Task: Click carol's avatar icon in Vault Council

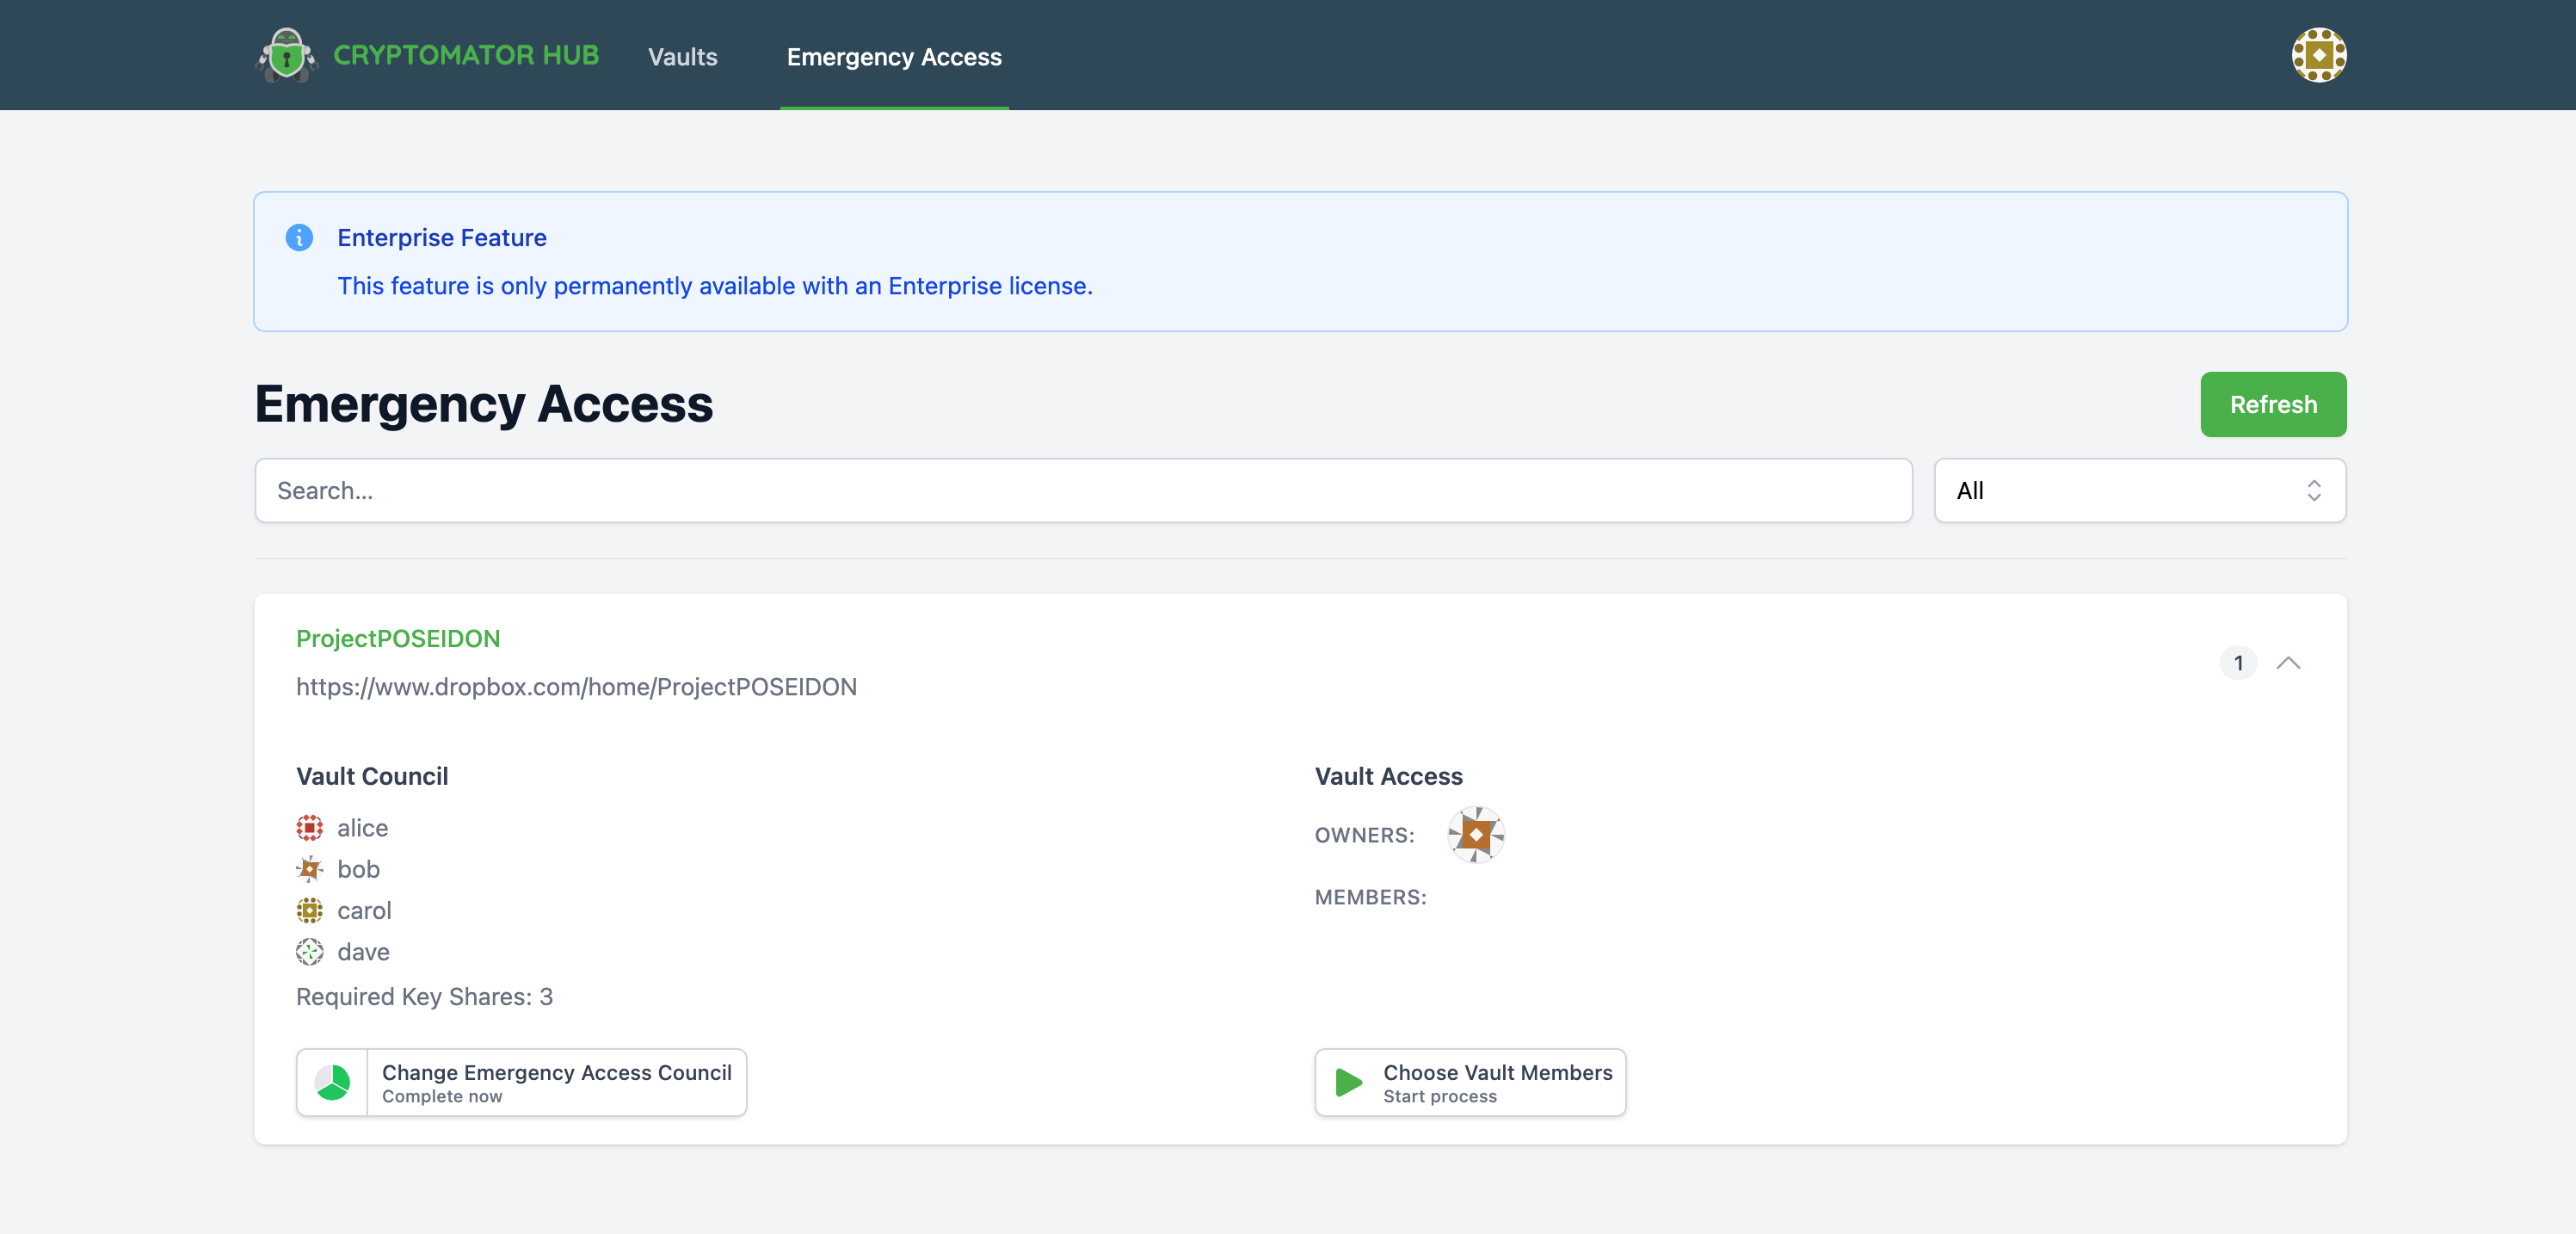Action: point(310,910)
